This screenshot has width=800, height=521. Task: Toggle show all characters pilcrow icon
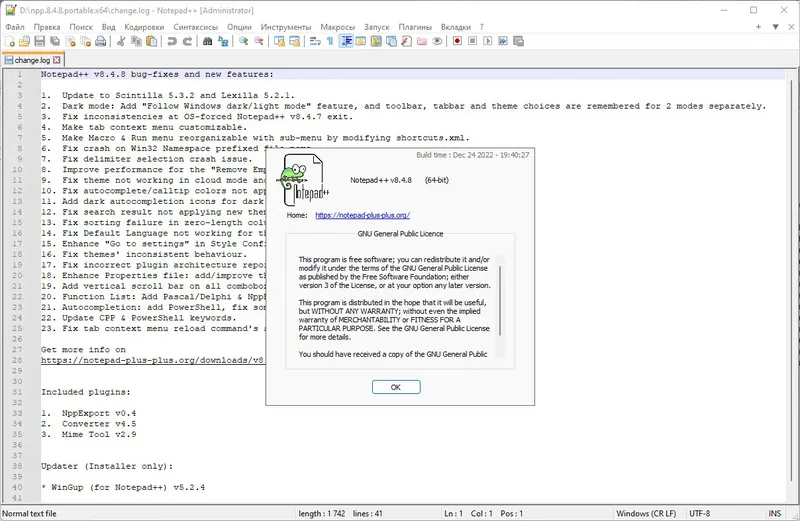(330, 41)
